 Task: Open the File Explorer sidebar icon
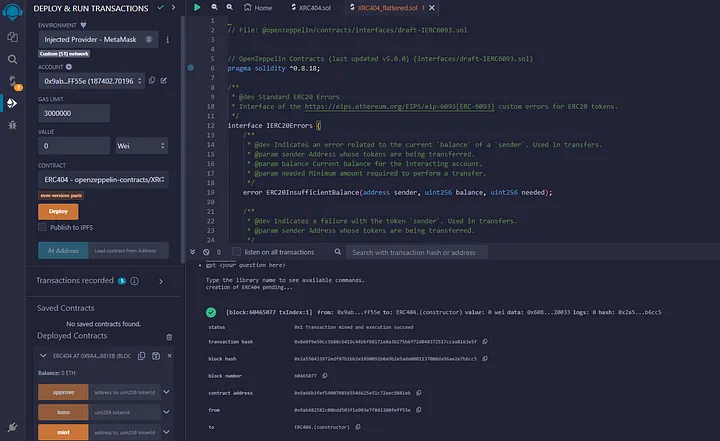coord(13,36)
